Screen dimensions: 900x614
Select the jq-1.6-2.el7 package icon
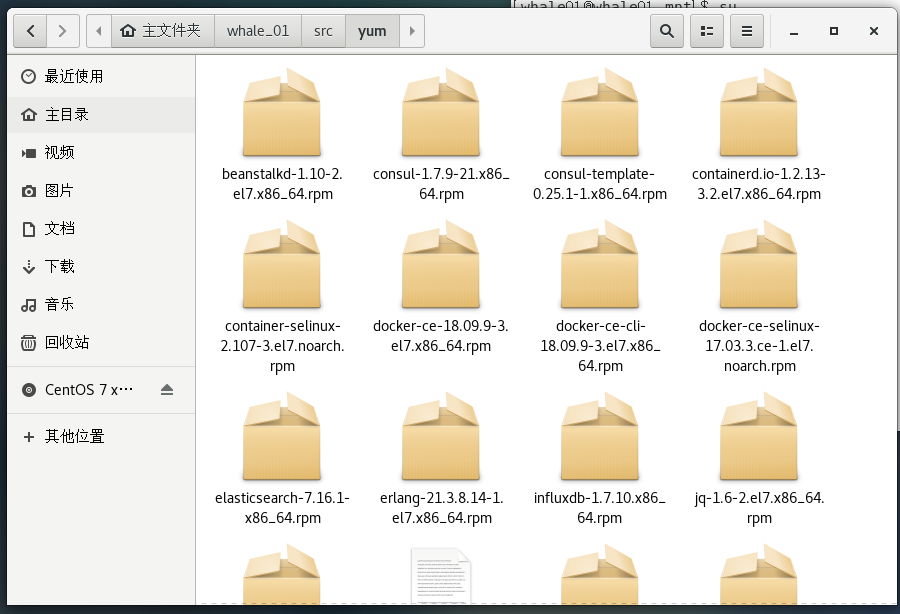tap(759, 437)
